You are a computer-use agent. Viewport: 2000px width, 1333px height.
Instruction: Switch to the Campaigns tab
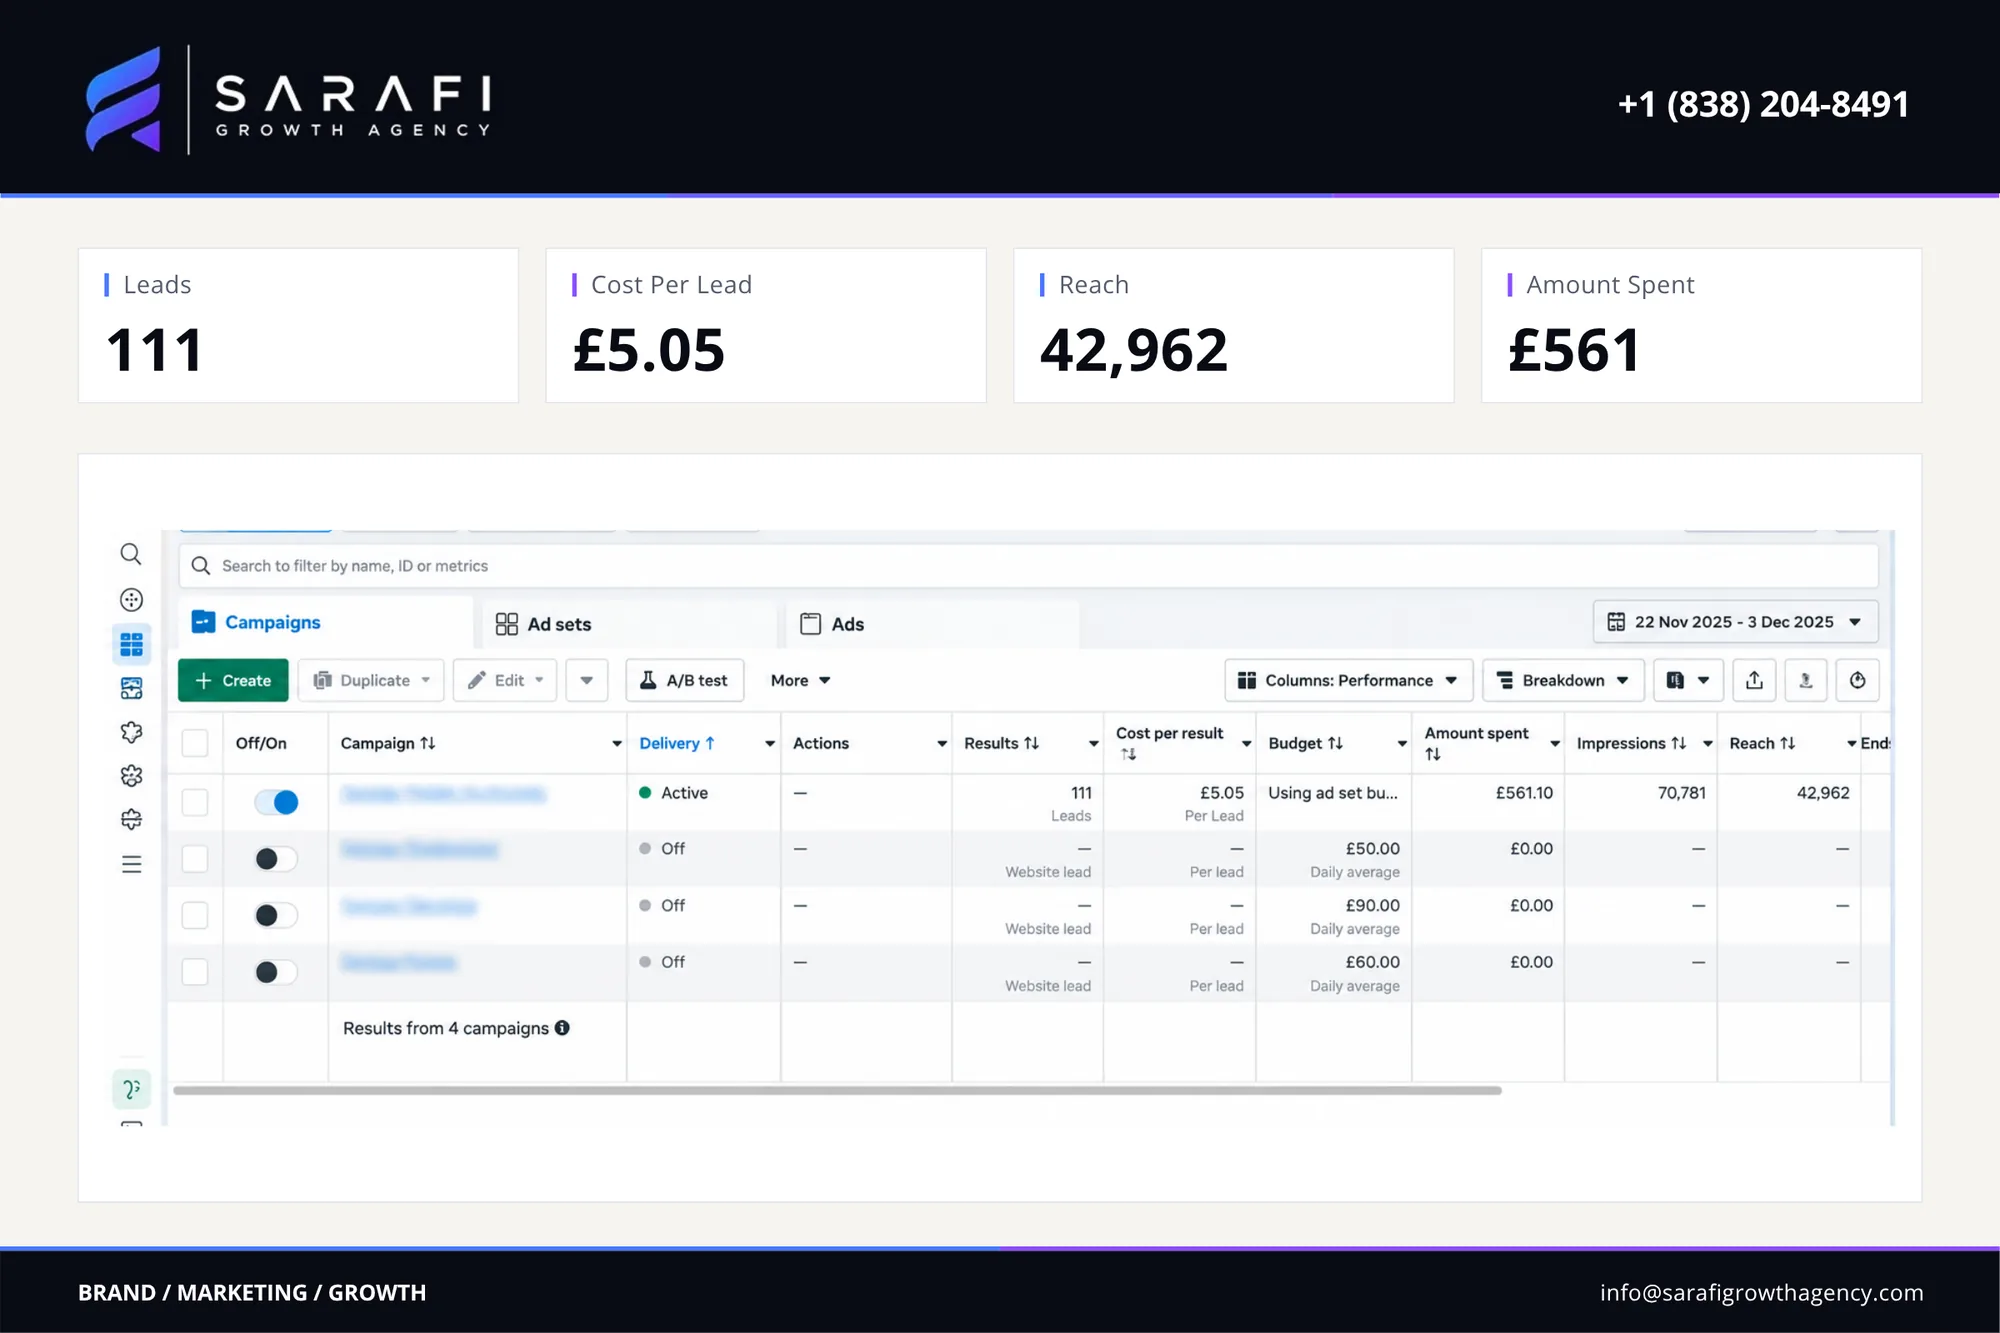coord(326,622)
